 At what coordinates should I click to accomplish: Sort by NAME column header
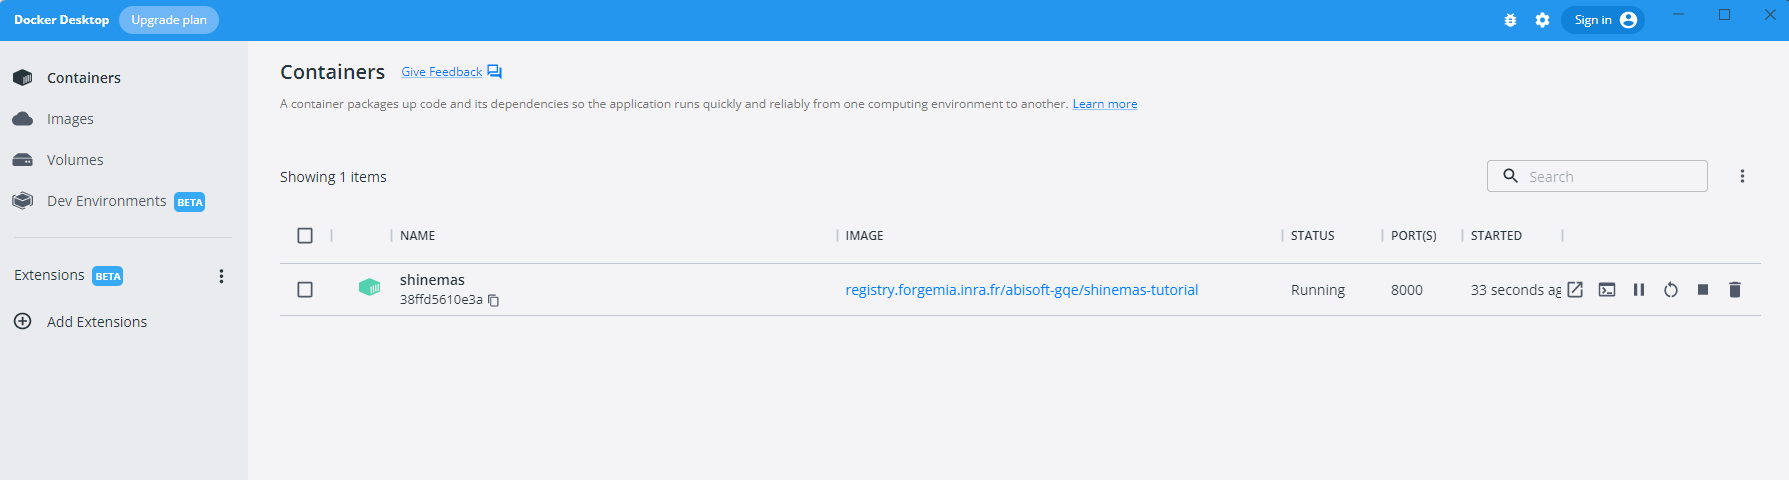click(417, 236)
